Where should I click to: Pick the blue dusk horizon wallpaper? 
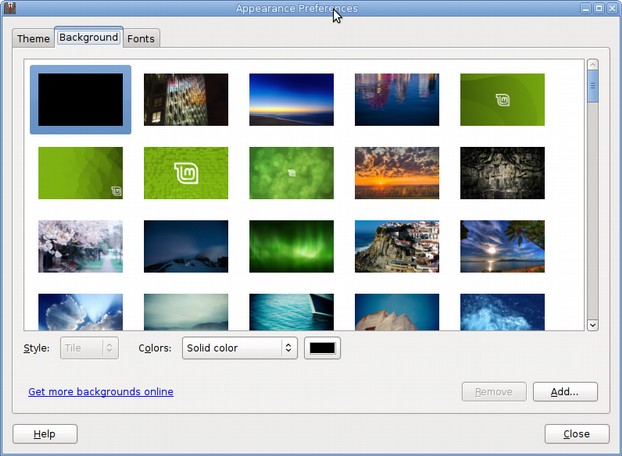pyautogui.click(x=292, y=100)
